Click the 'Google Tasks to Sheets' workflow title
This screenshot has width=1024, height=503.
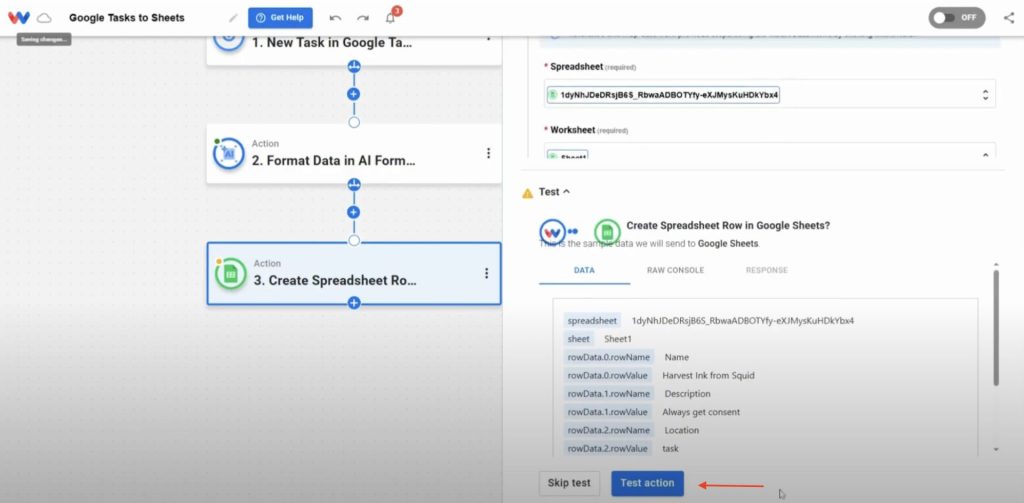[x=127, y=18]
